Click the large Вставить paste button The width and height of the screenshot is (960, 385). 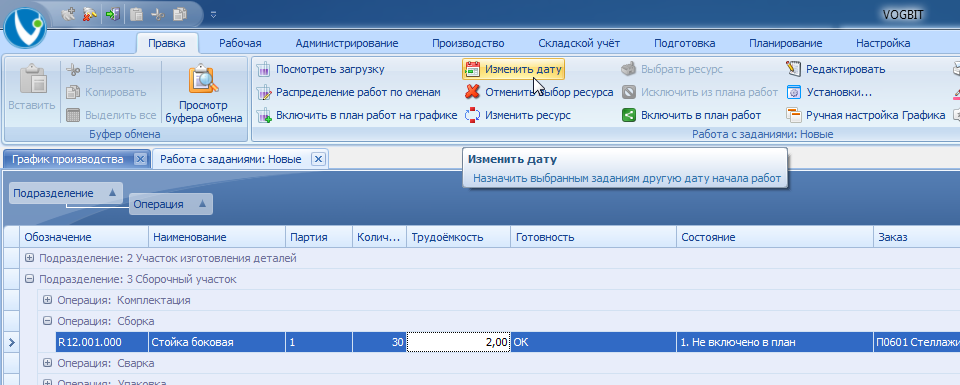coord(32,89)
